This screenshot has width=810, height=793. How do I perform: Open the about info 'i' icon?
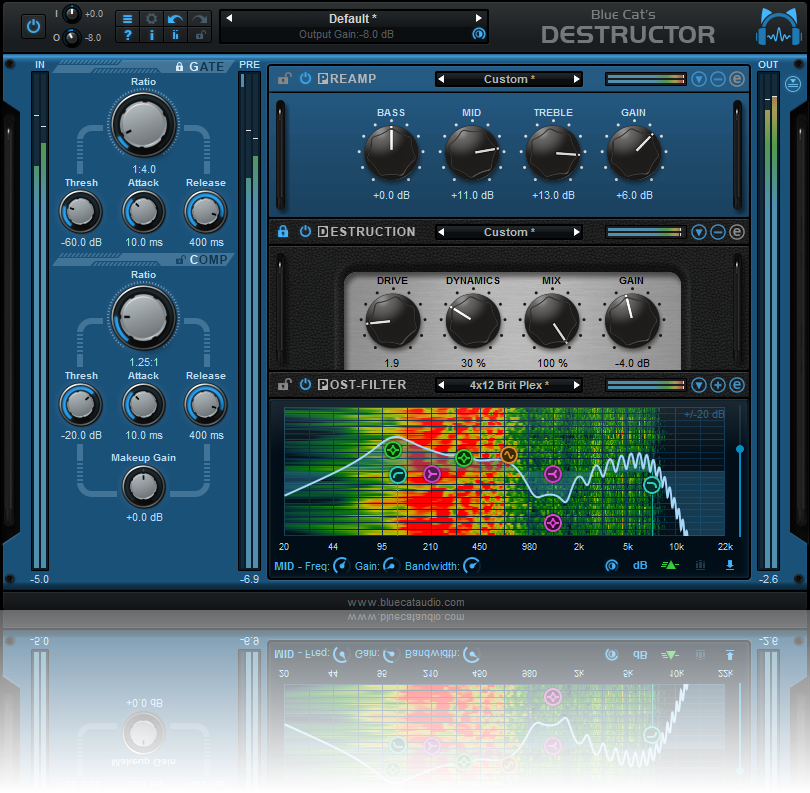151,35
